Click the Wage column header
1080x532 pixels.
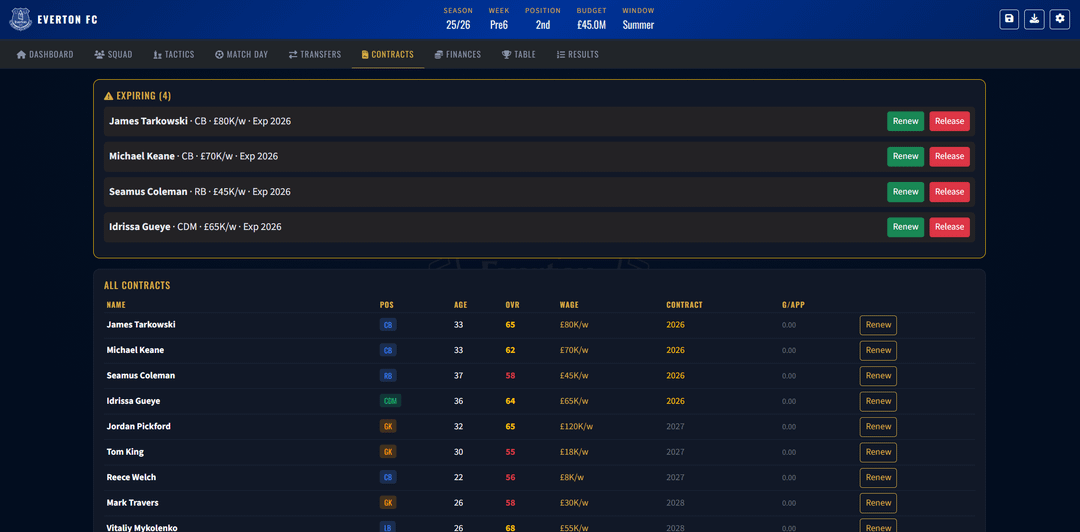pyautogui.click(x=569, y=305)
